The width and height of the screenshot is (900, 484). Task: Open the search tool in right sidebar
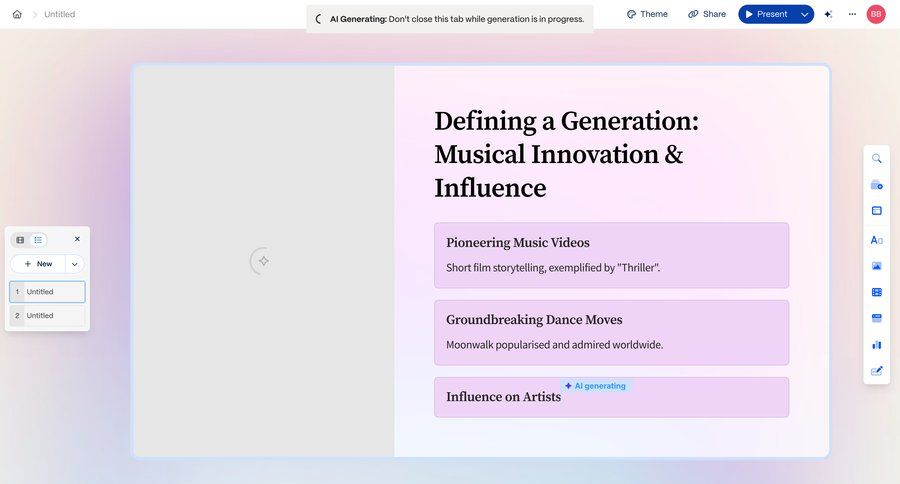tap(876, 158)
